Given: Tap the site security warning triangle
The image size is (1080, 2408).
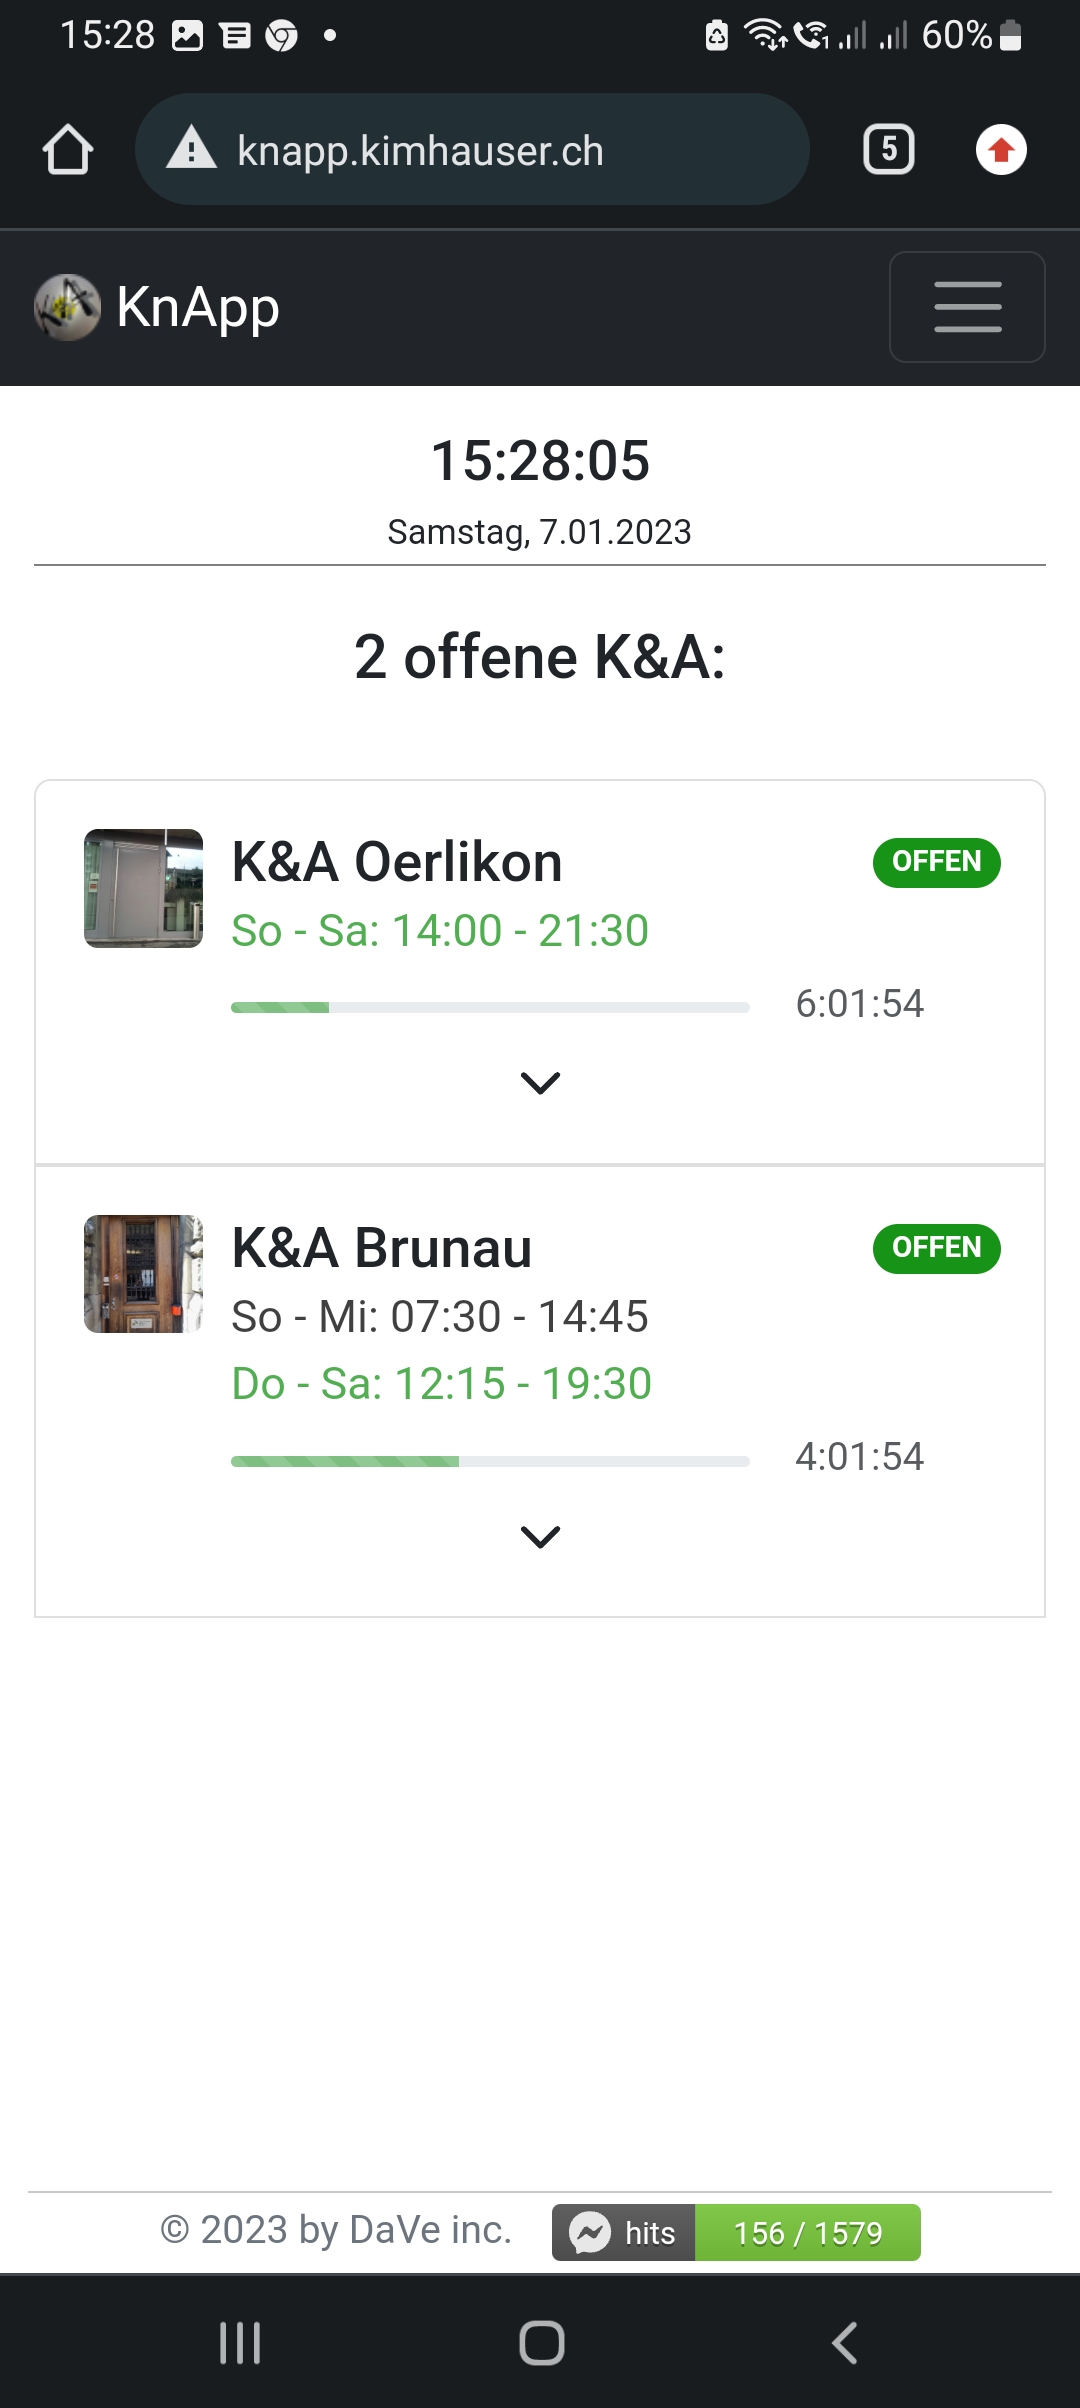Looking at the screenshot, I should (191, 150).
